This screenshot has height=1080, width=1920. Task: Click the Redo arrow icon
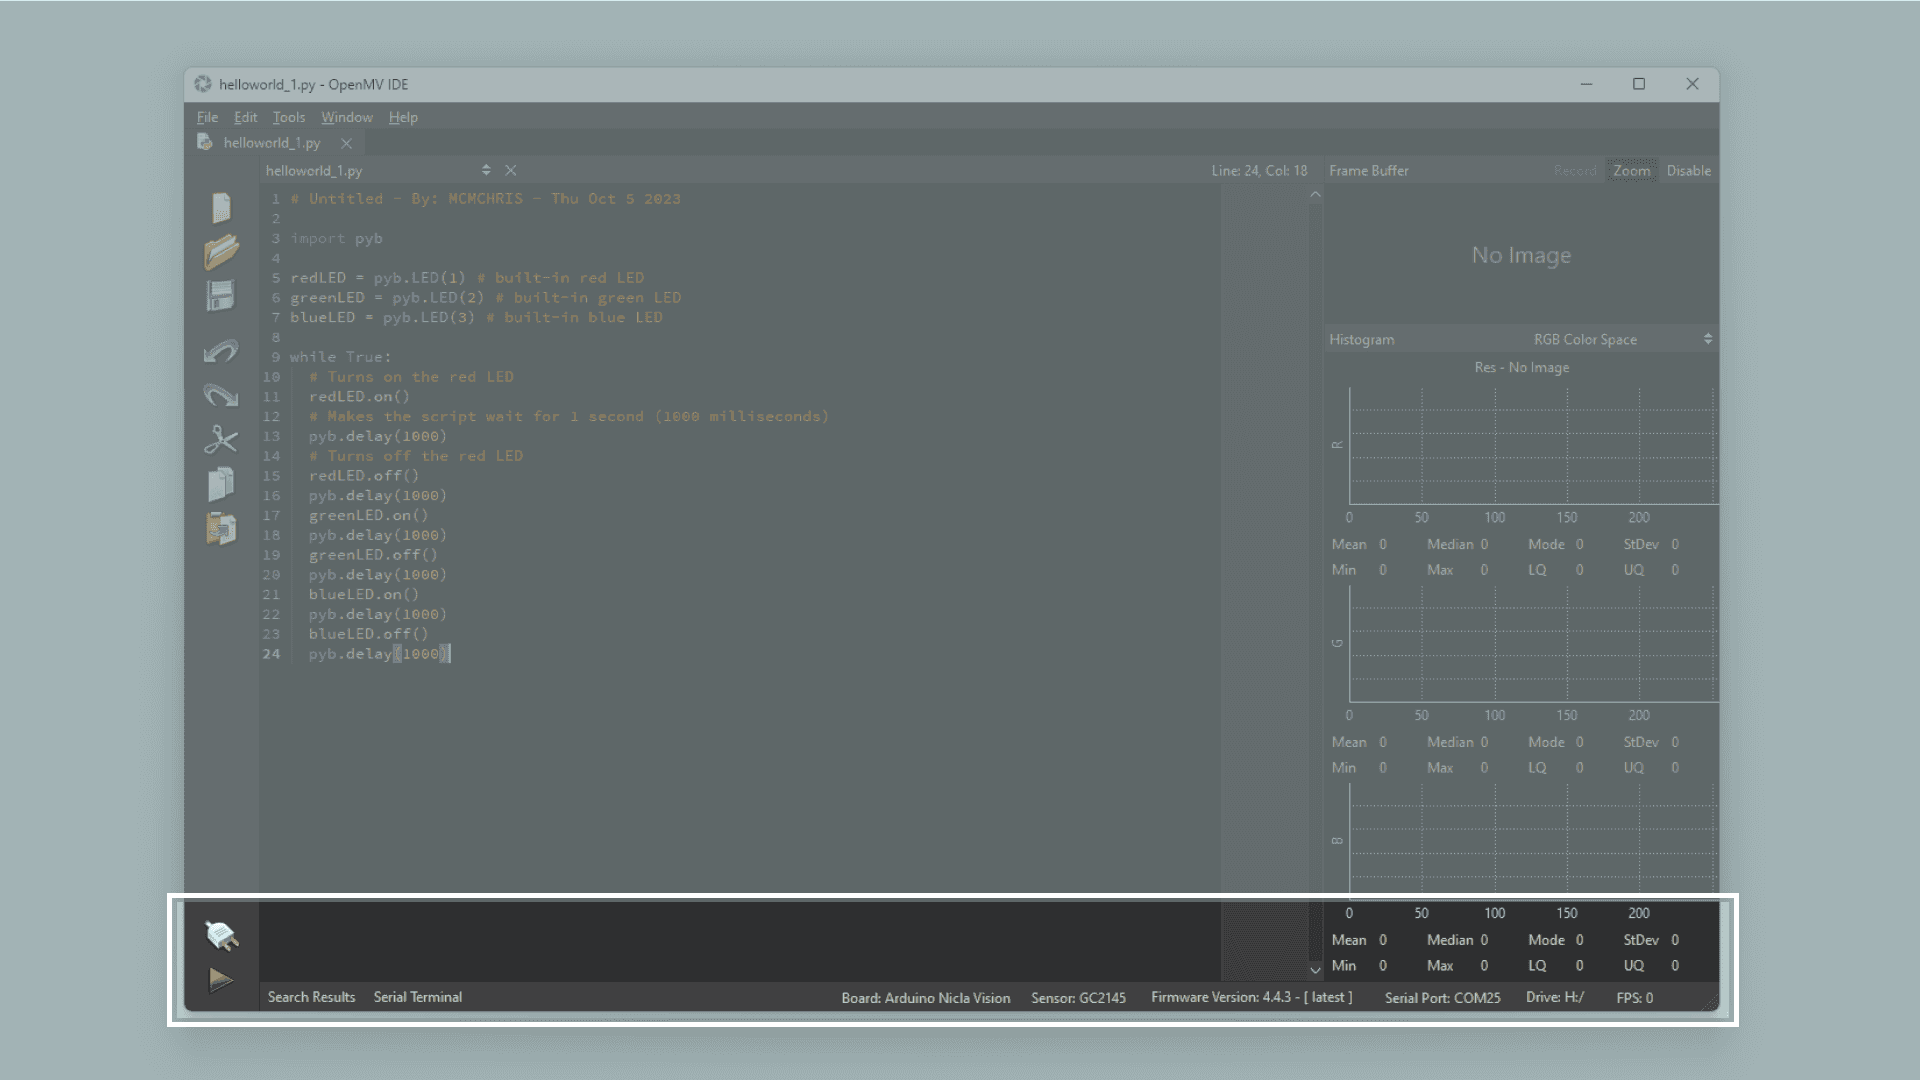tap(221, 396)
